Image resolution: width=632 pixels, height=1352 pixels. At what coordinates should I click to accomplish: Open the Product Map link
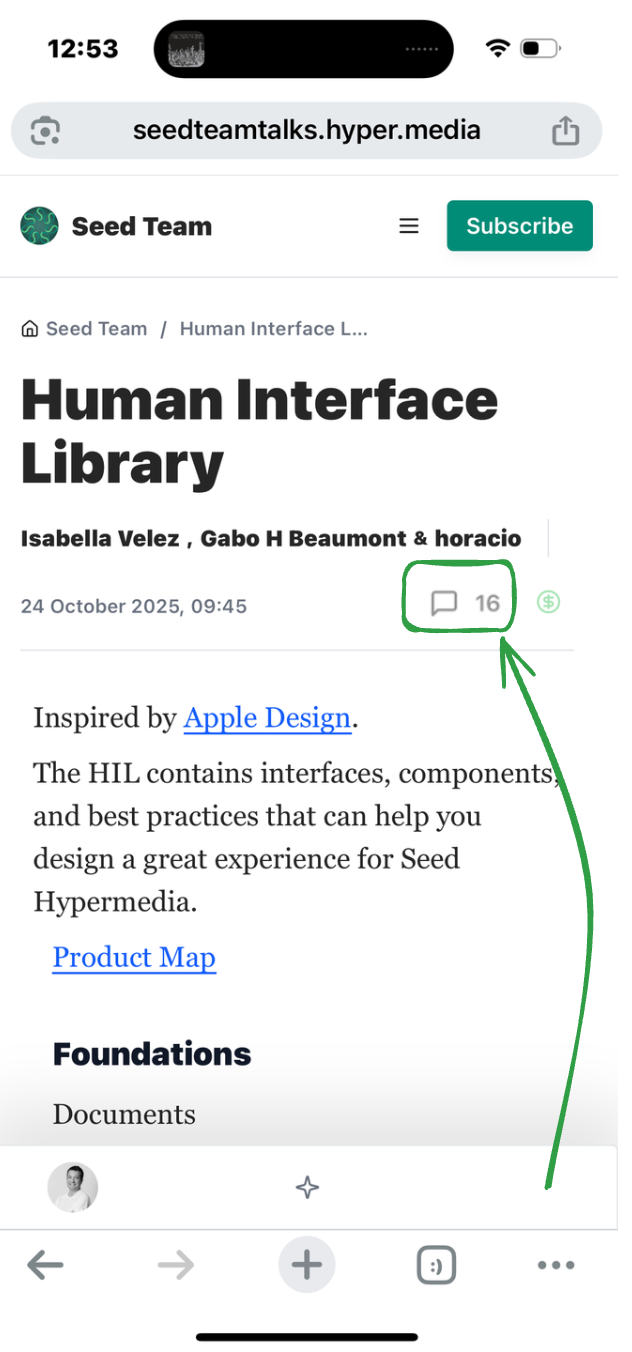click(x=134, y=957)
